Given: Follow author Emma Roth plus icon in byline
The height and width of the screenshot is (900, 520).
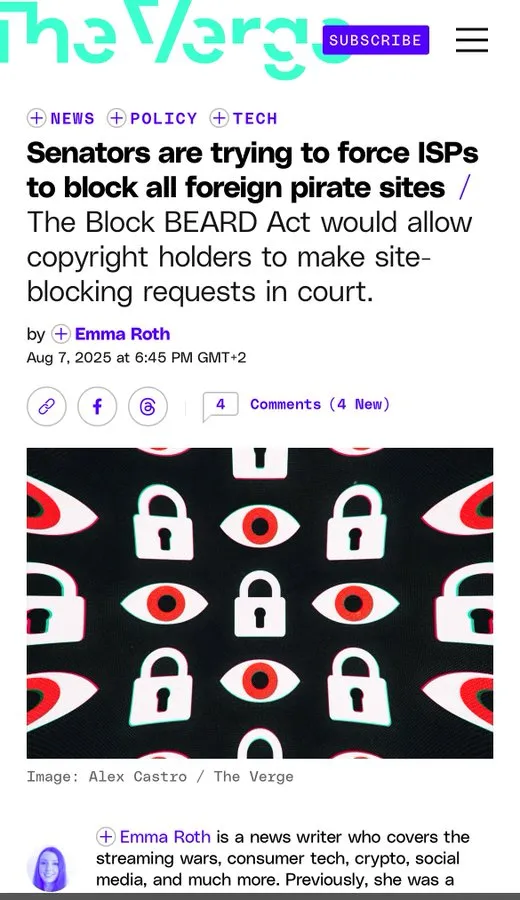Looking at the screenshot, I should [61, 333].
